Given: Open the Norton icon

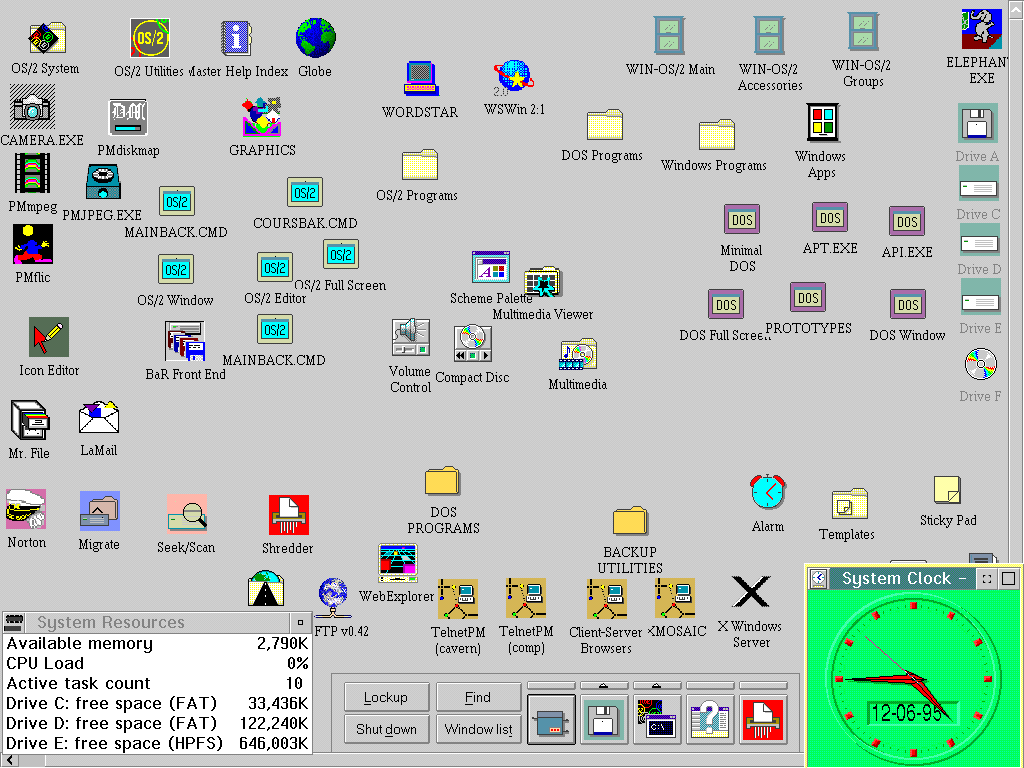Looking at the screenshot, I should 26,509.
